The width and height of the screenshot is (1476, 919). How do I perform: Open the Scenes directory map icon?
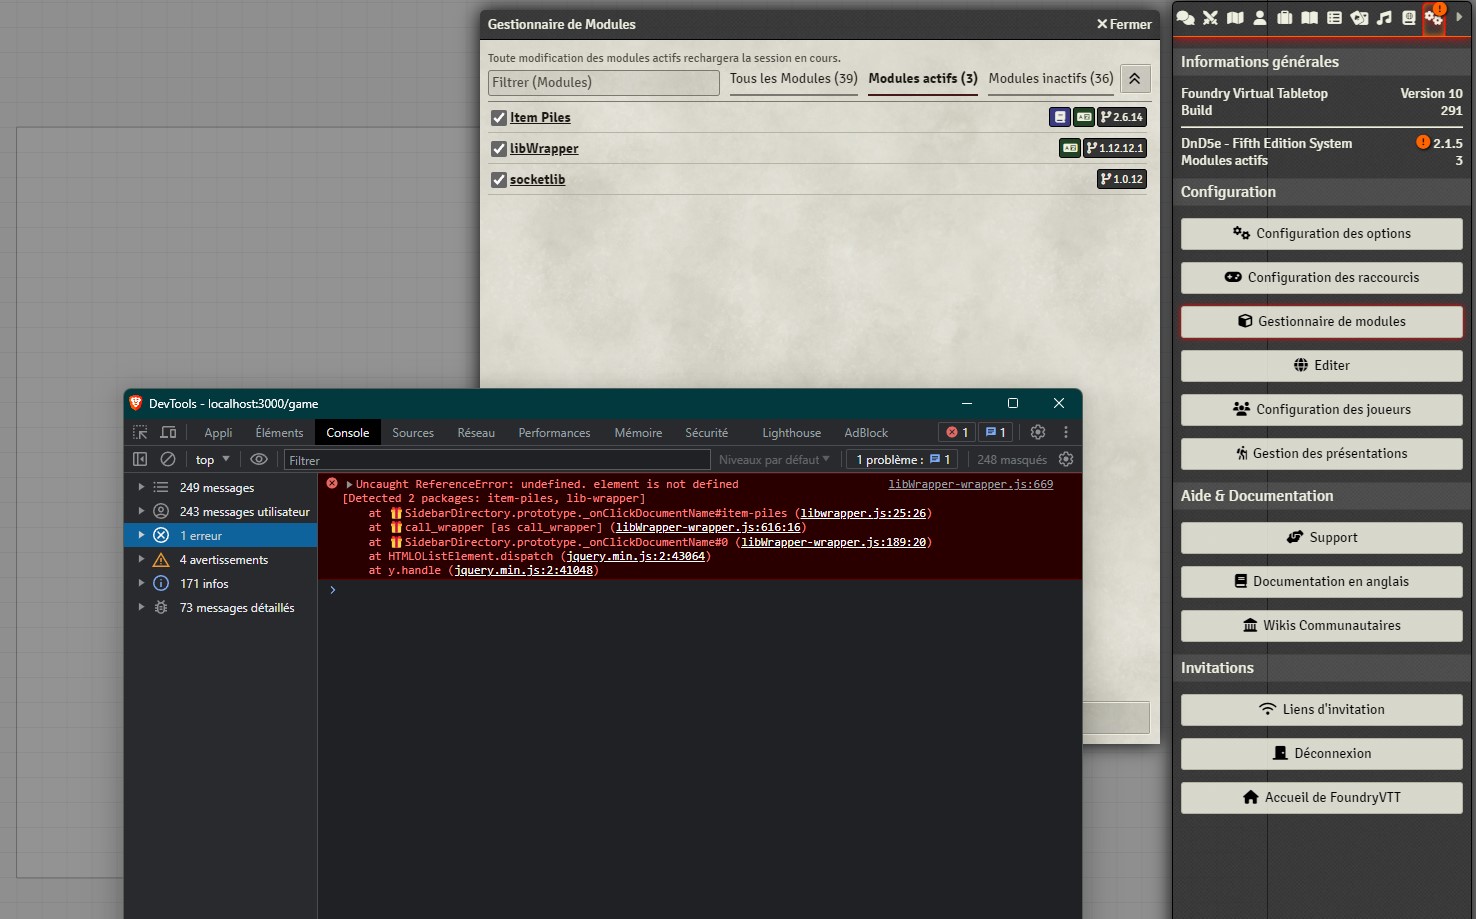pos(1235,18)
